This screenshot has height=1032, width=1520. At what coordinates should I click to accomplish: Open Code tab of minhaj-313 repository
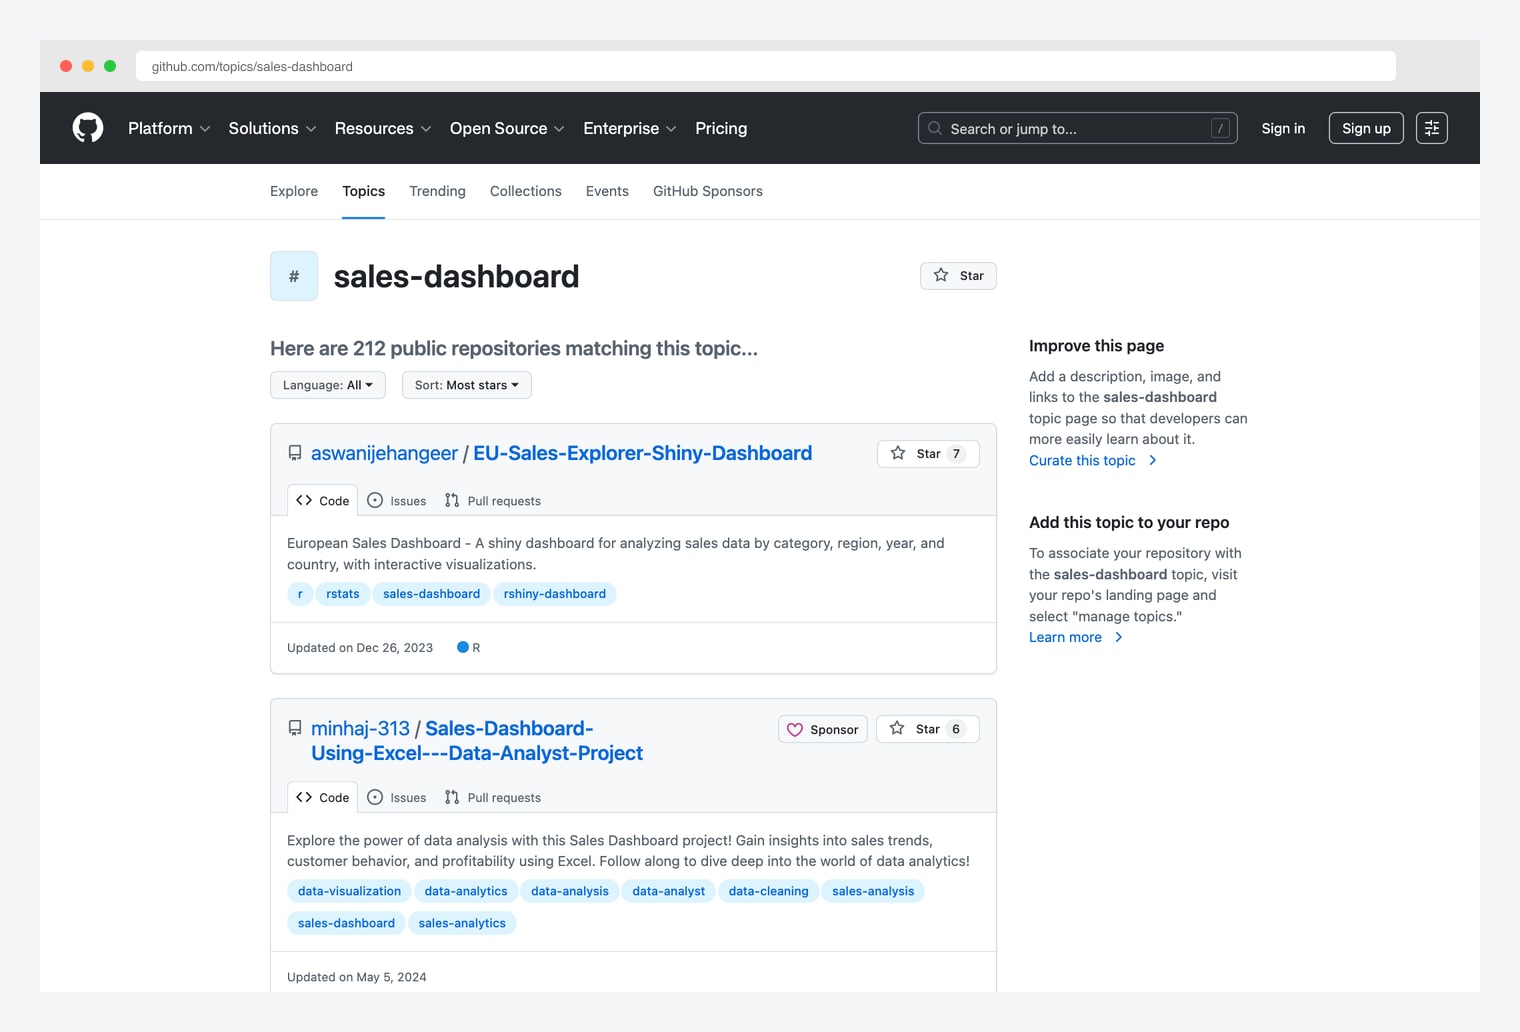(x=323, y=797)
